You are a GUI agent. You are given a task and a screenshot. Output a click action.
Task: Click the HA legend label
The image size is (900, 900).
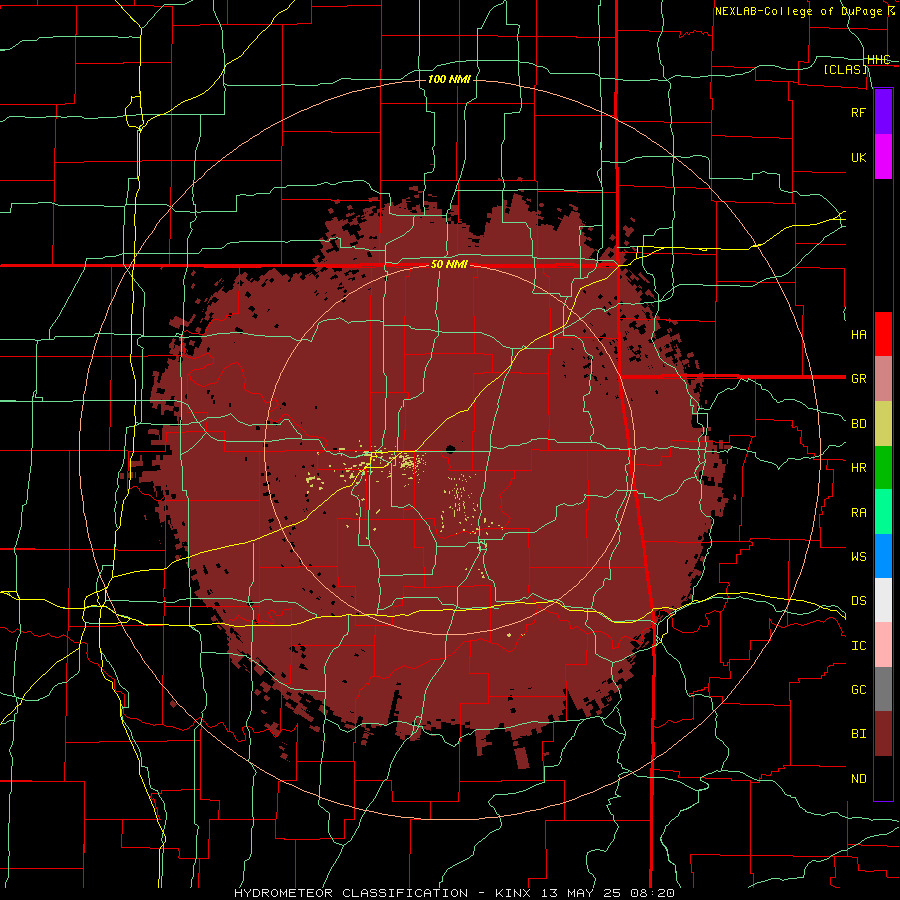click(x=859, y=334)
